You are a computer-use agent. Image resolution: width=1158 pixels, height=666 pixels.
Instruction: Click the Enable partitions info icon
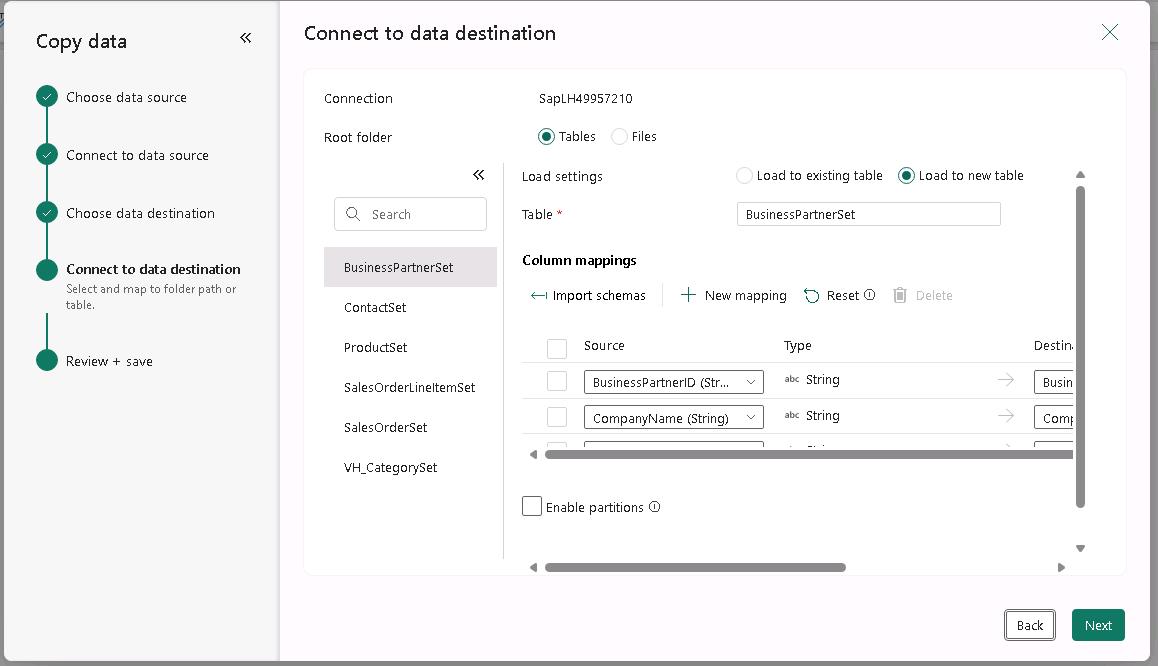[x=654, y=507]
